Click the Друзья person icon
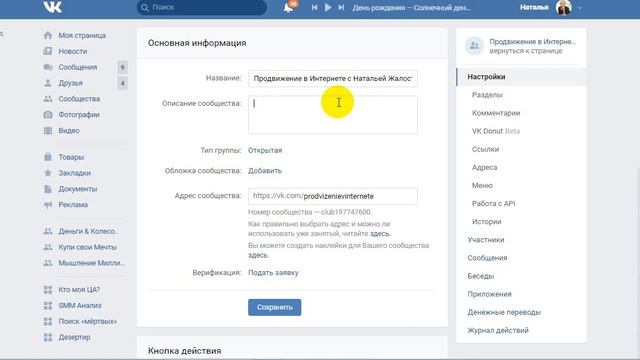 coord(48,83)
